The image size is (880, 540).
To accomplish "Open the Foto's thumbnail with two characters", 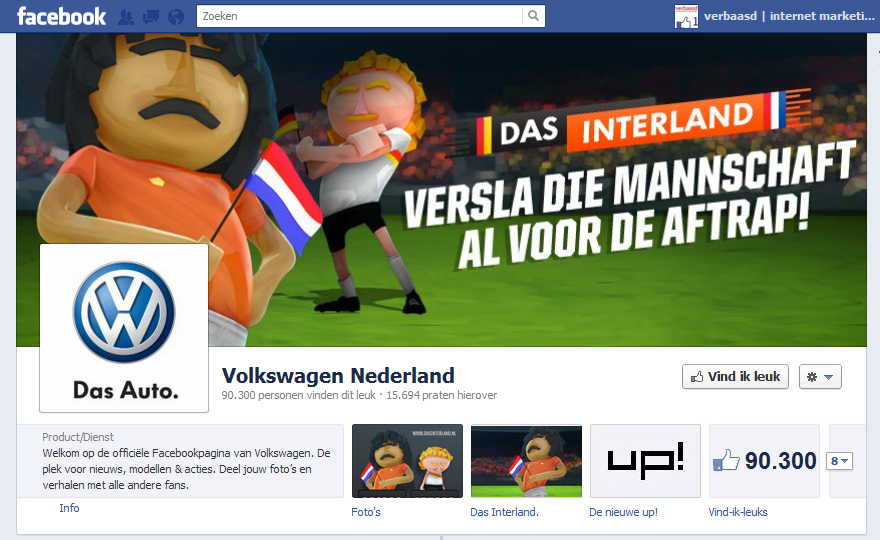I will pyautogui.click(x=407, y=461).
